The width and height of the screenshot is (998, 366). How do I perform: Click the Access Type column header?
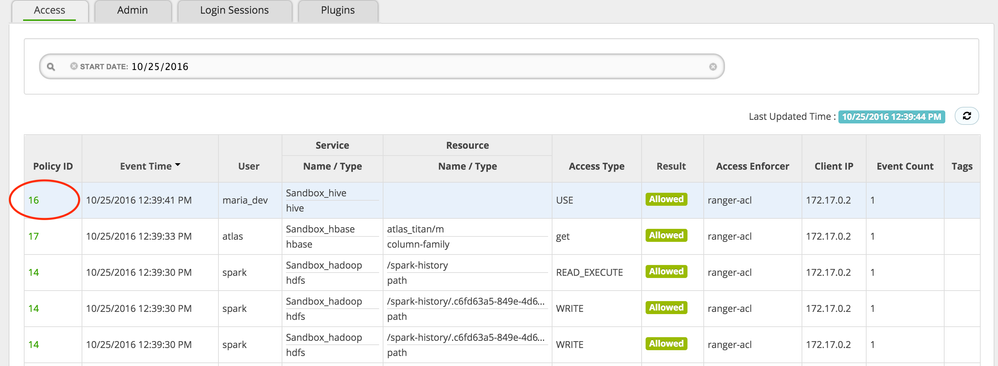coord(596,166)
